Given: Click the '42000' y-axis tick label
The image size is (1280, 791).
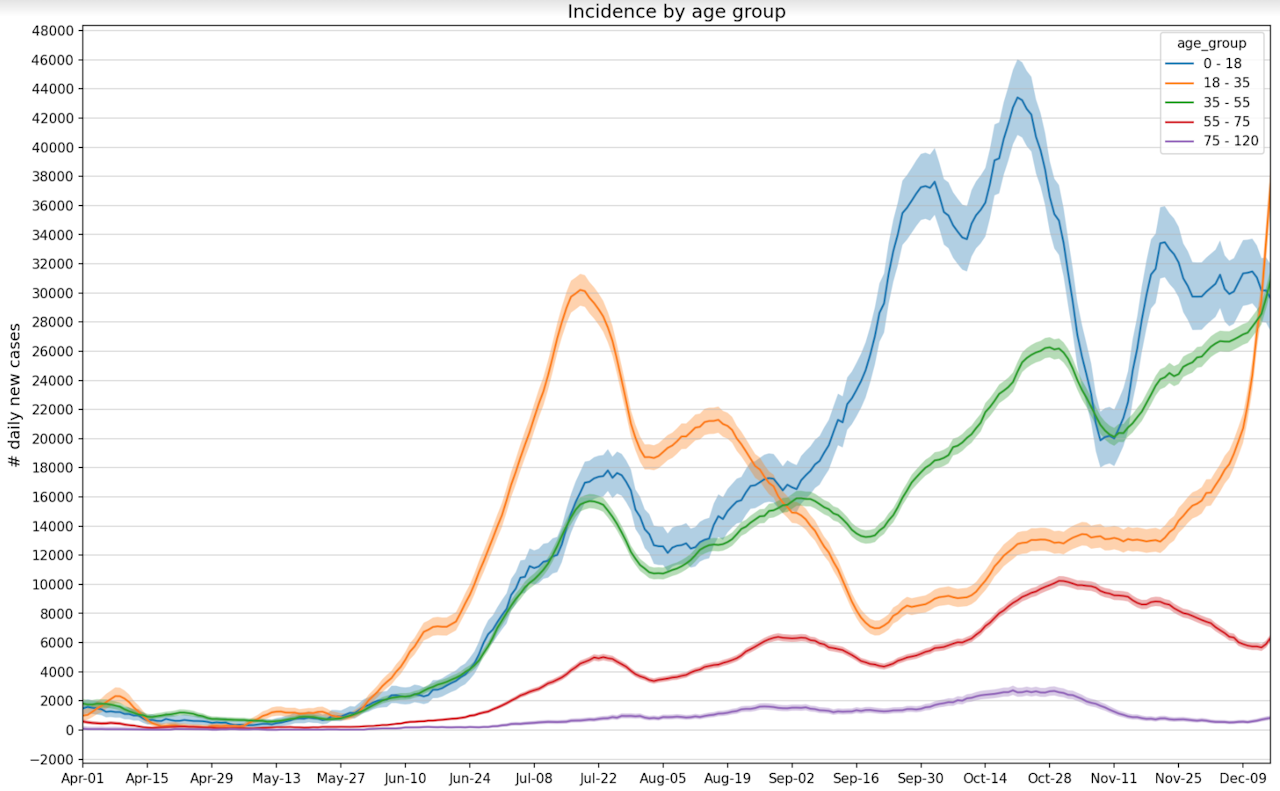Looking at the screenshot, I should [53, 118].
